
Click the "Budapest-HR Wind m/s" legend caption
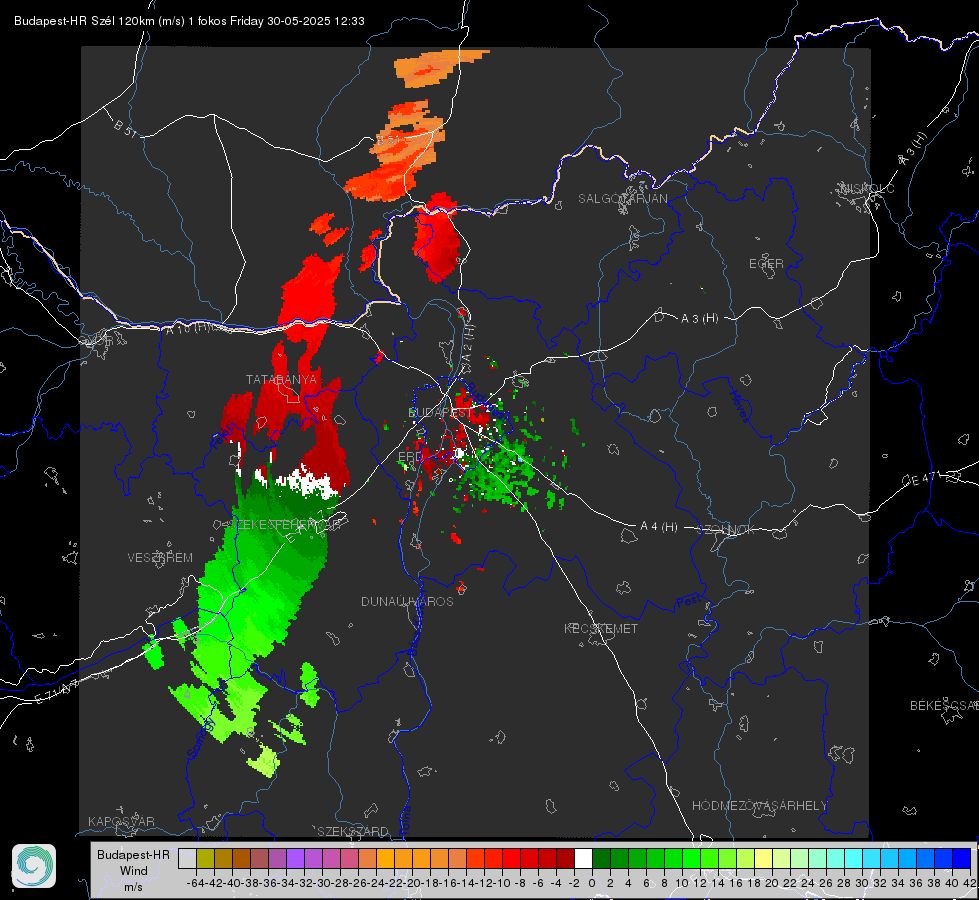click(x=133, y=871)
